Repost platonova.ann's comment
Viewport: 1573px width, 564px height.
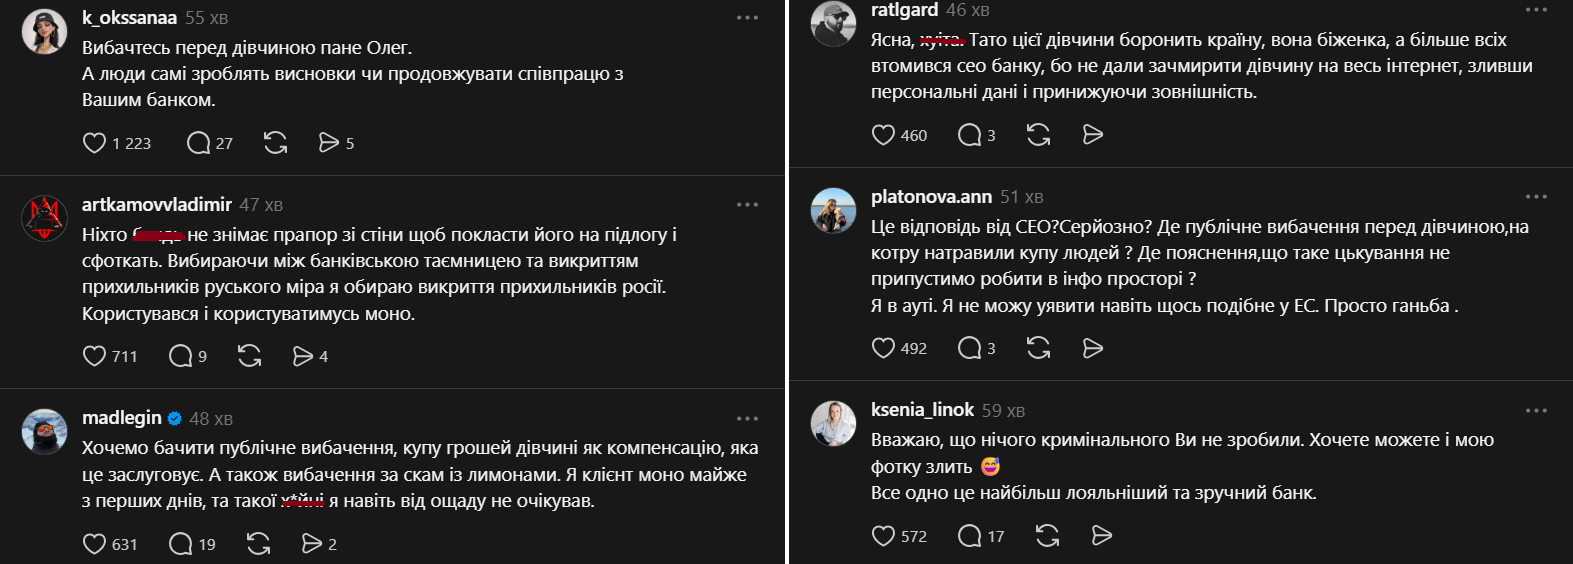click(x=1039, y=348)
